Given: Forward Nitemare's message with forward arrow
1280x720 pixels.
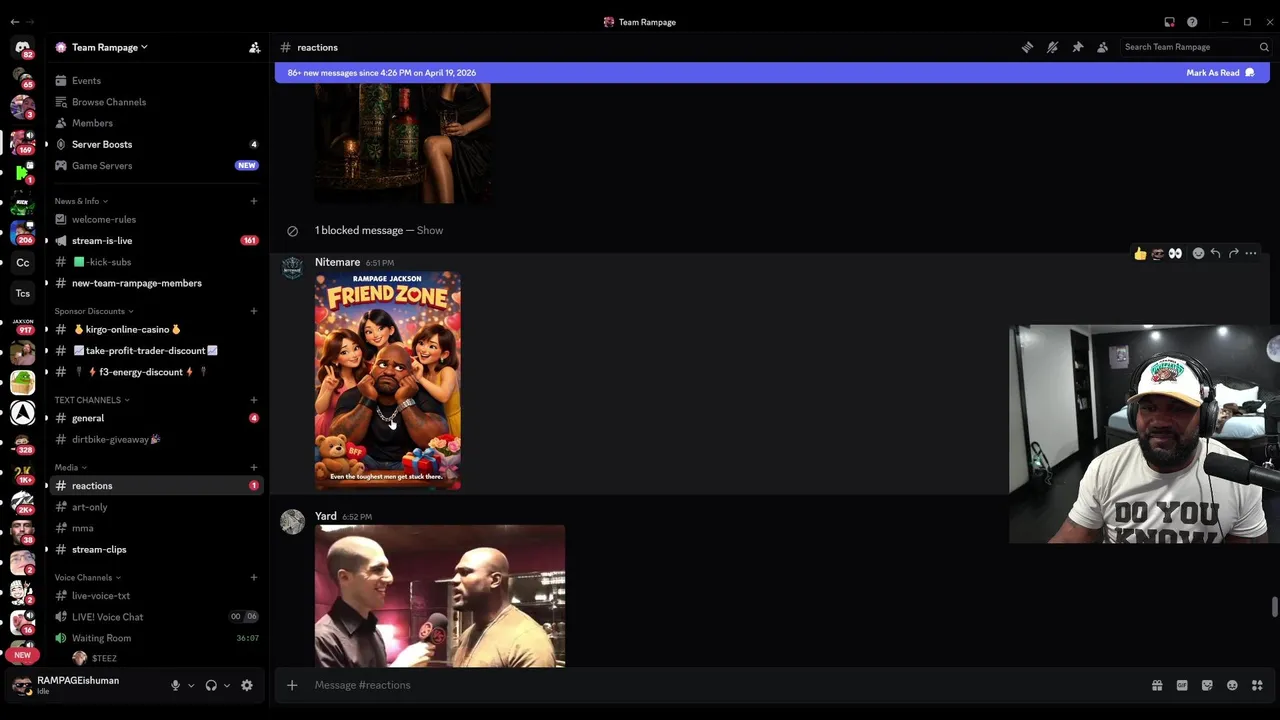Looking at the screenshot, I should pyautogui.click(x=1233, y=254).
